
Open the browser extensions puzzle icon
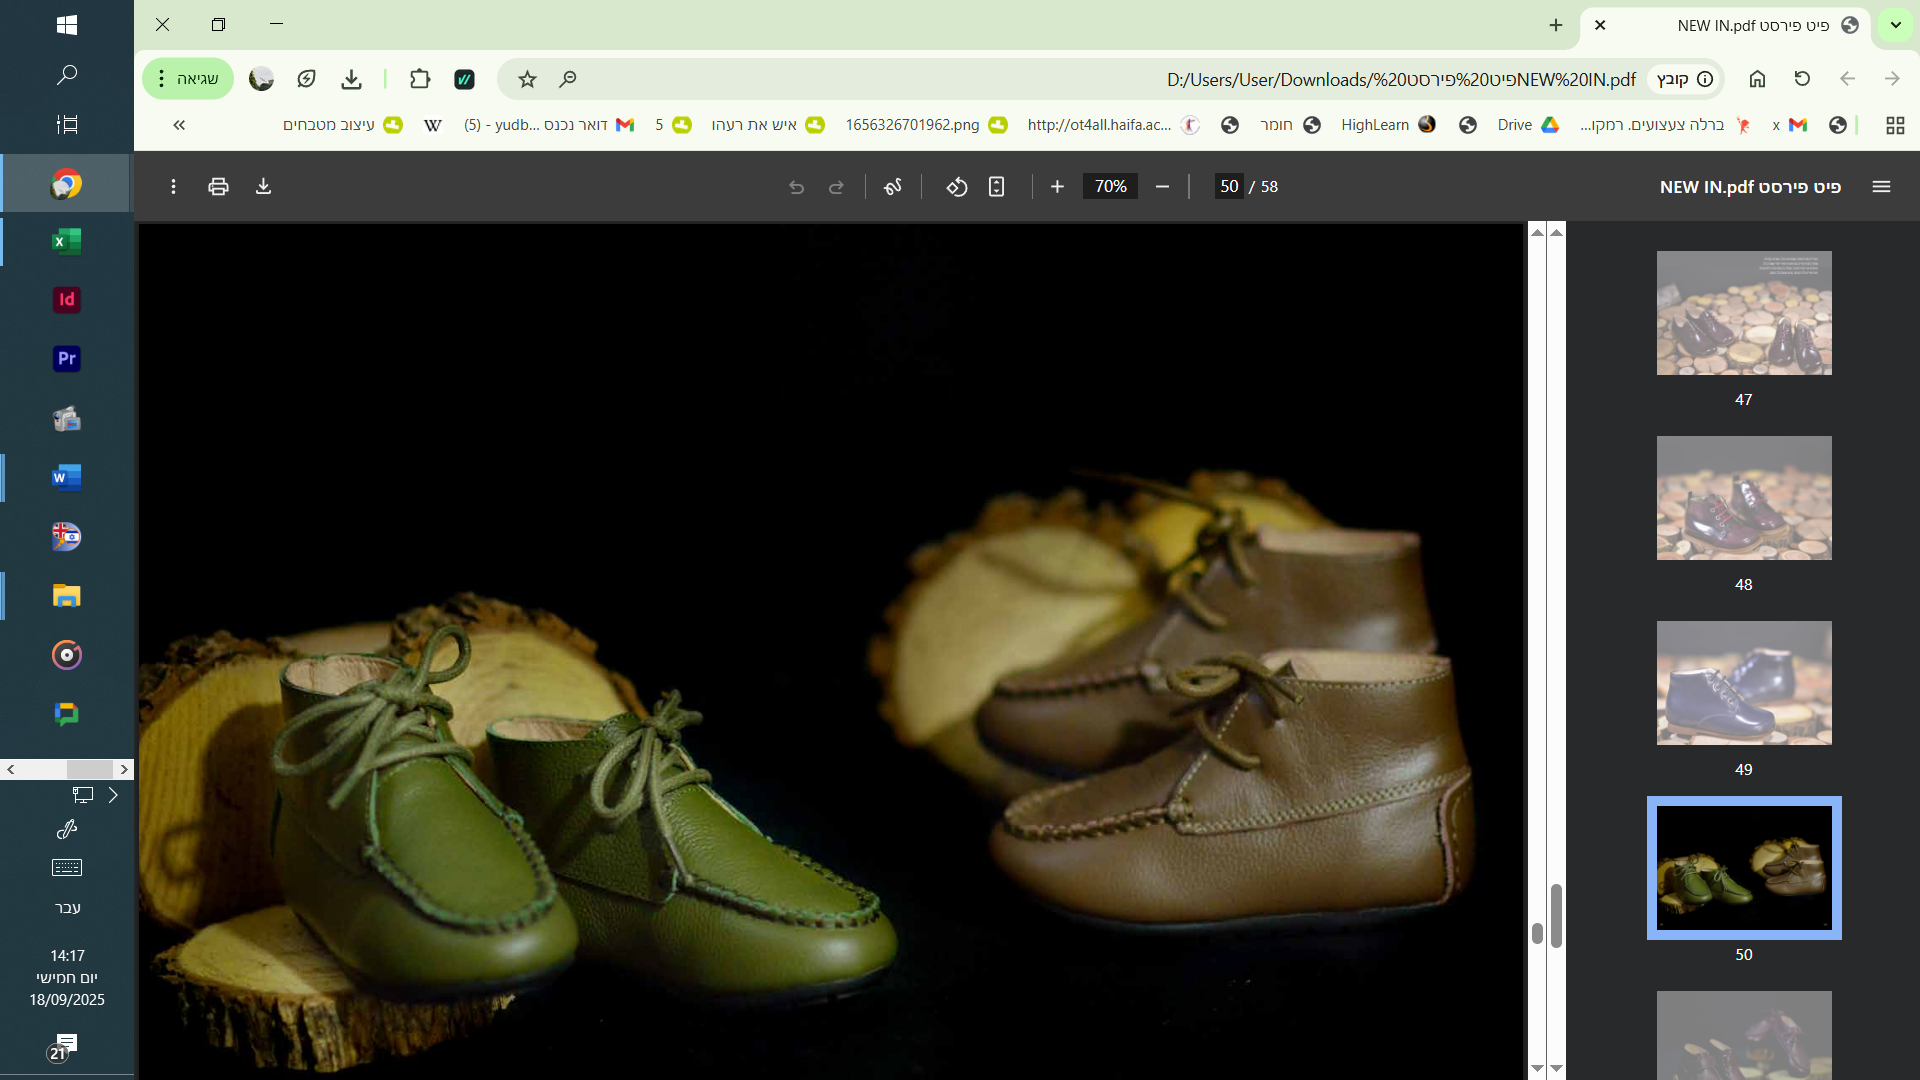420,79
